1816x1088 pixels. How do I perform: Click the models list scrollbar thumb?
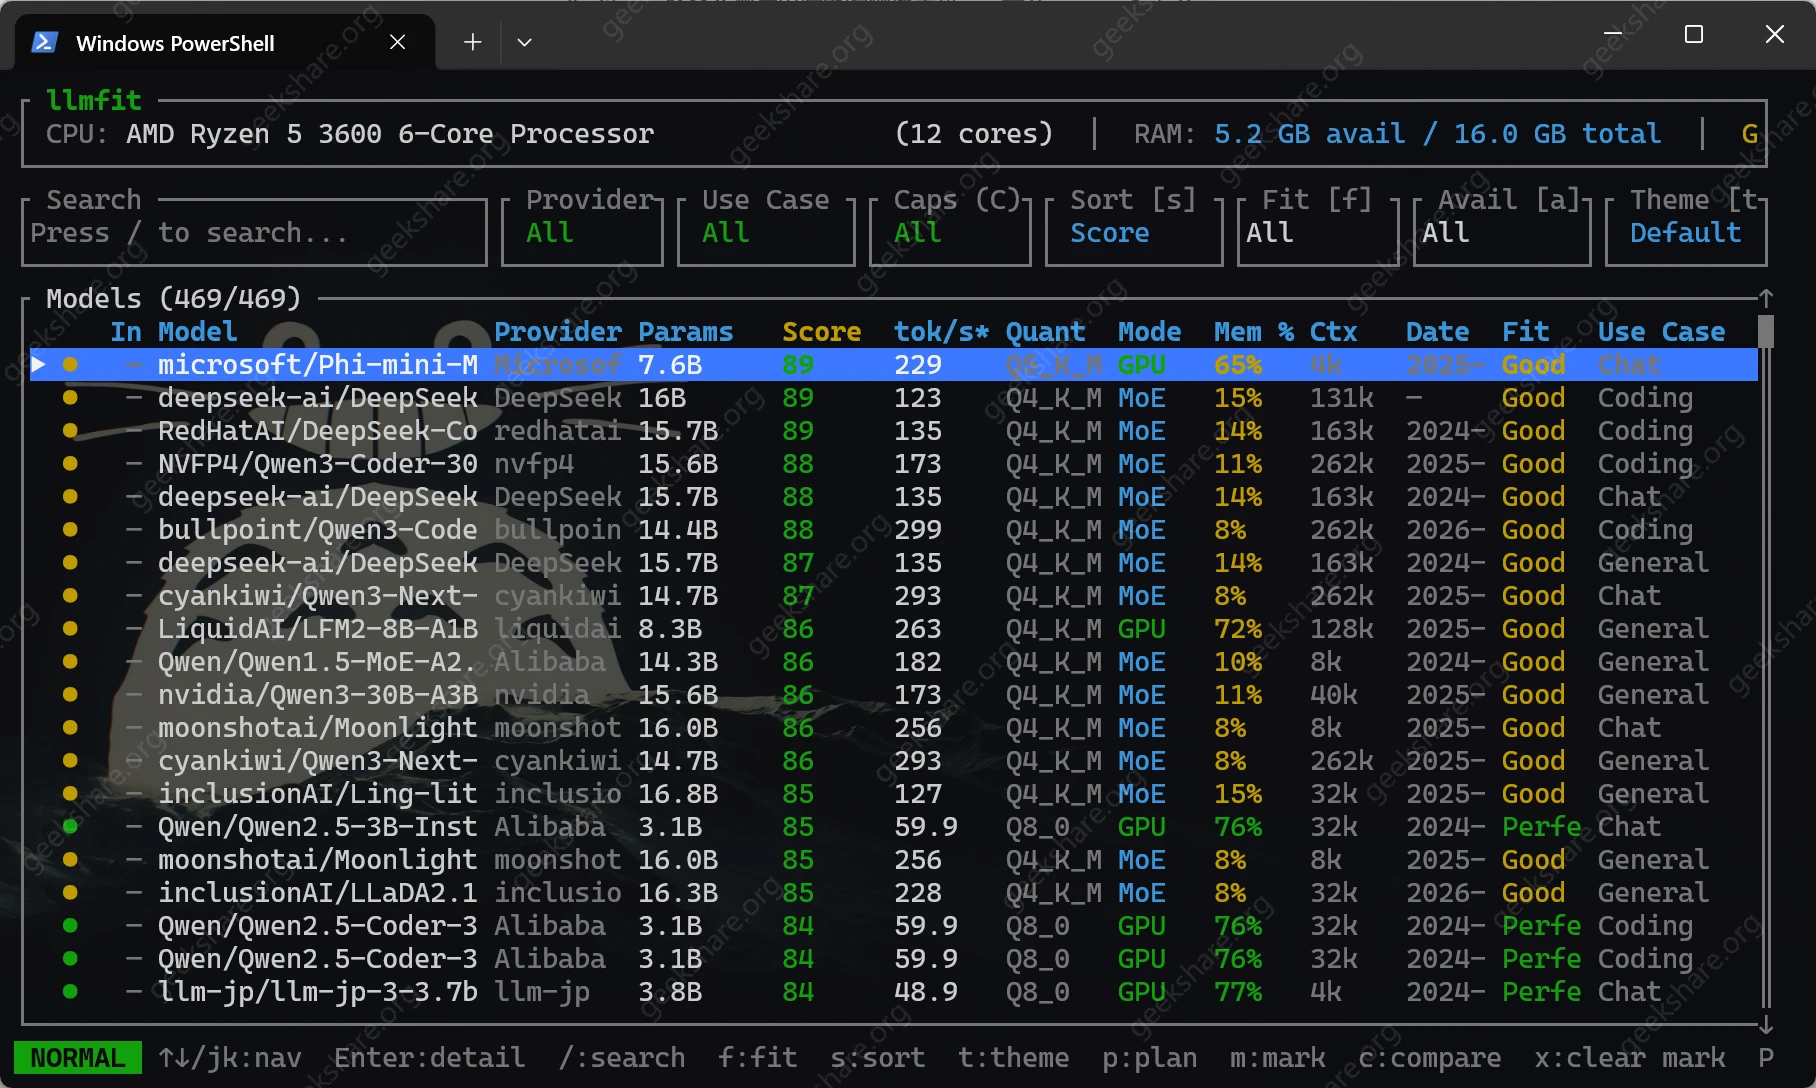click(x=1766, y=331)
